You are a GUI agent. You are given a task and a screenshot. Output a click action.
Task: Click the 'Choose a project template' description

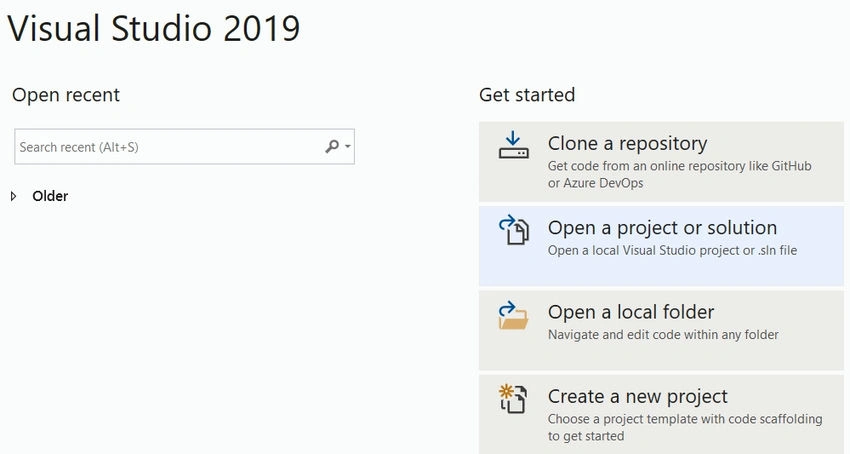[x=685, y=427]
